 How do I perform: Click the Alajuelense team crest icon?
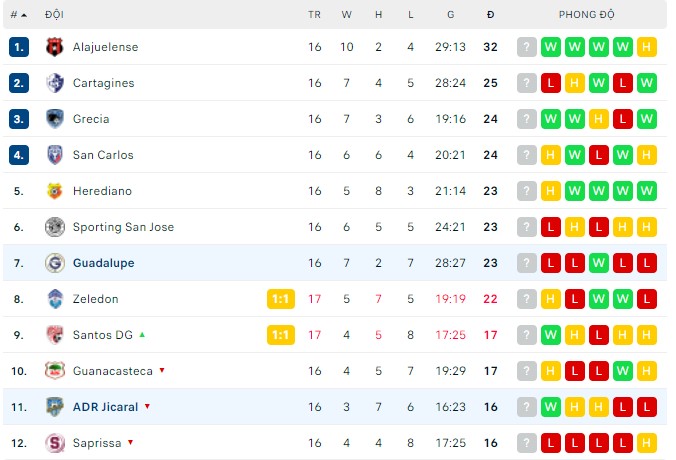[55, 47]
